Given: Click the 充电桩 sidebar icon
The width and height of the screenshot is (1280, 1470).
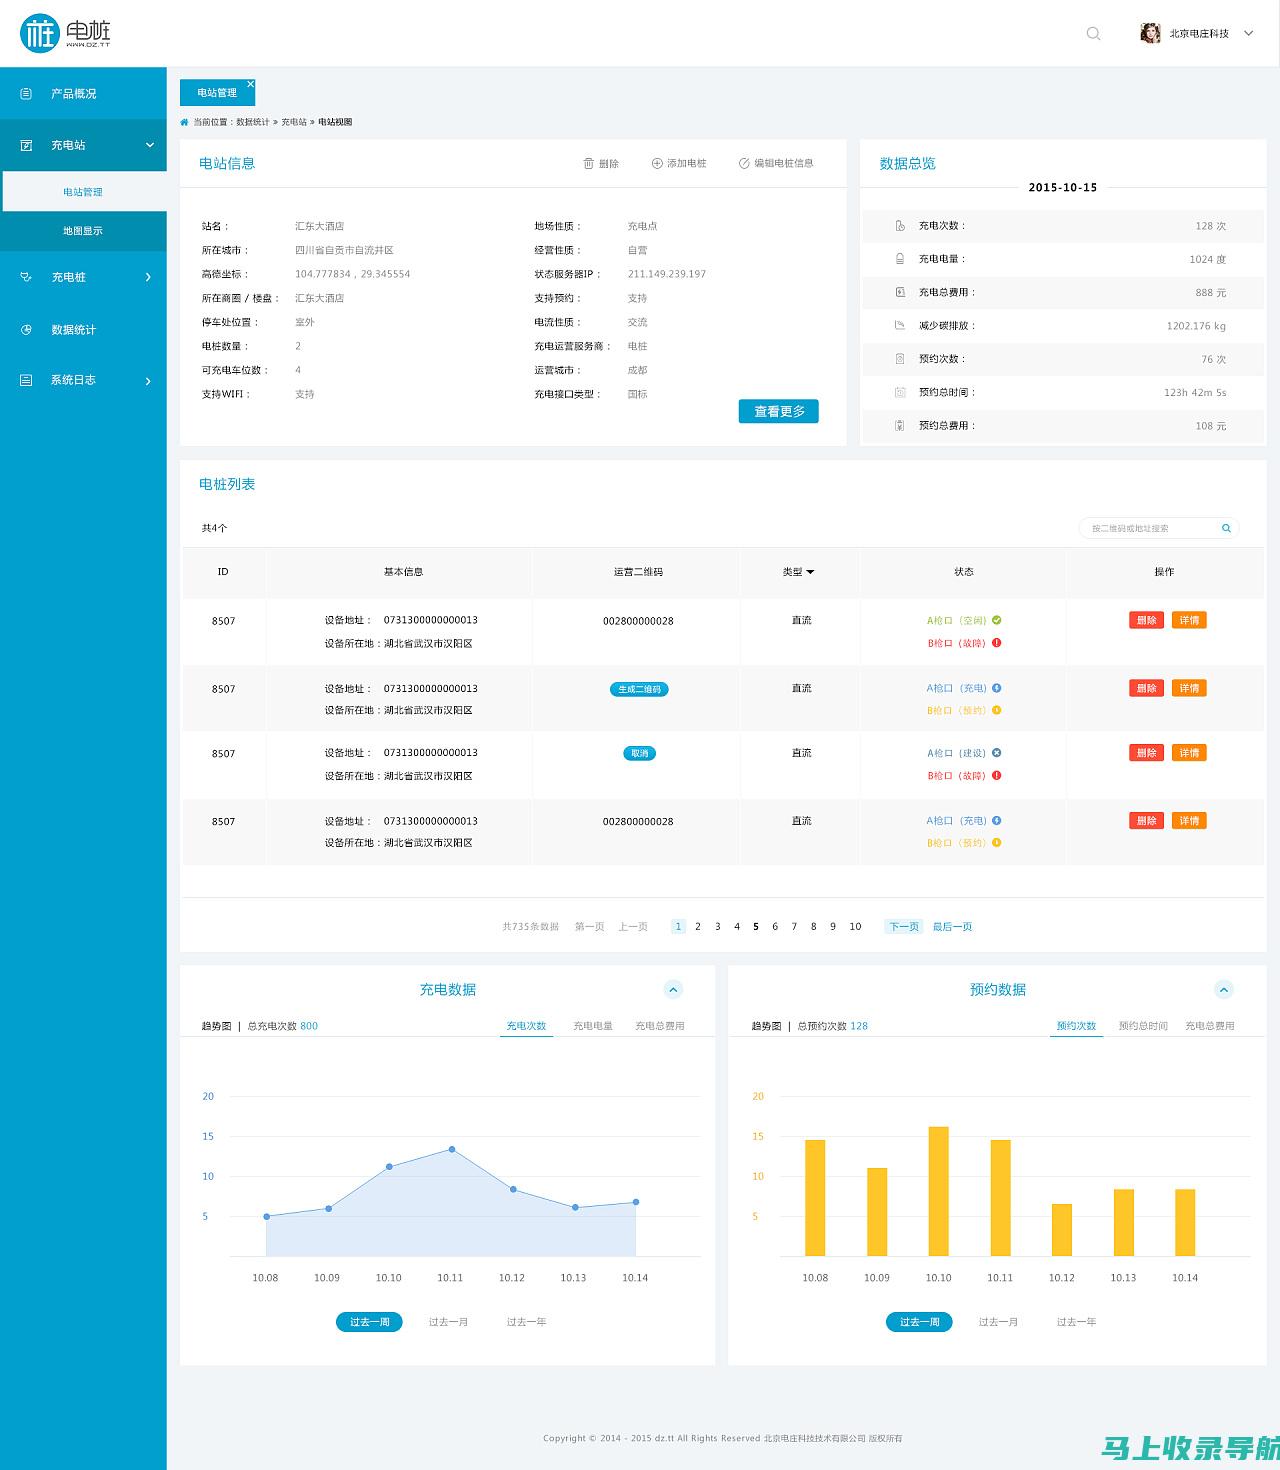Looking at the screenshot, I should click(x=26, y=277).
